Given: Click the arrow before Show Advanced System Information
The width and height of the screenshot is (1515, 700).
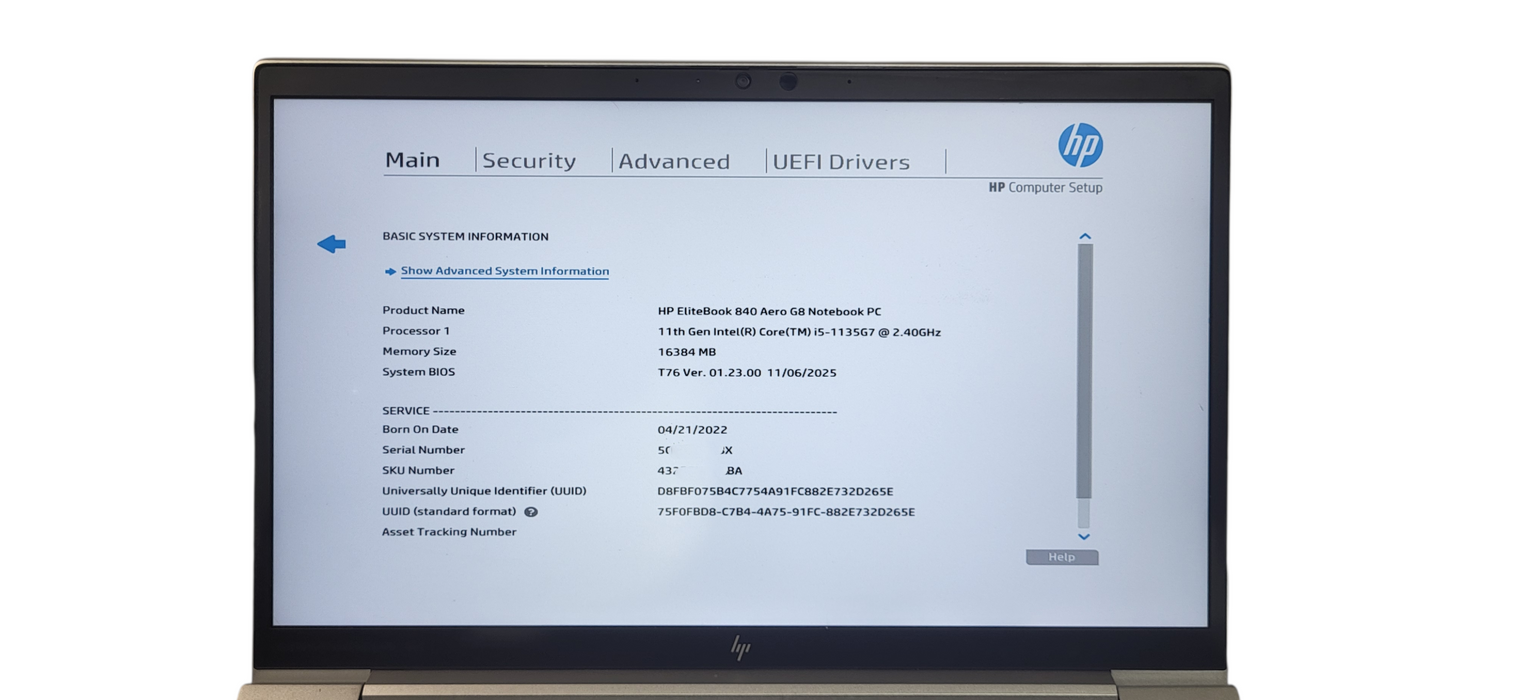Looking at the screenshot, I should pyautogui.click(x=389, y=270).
